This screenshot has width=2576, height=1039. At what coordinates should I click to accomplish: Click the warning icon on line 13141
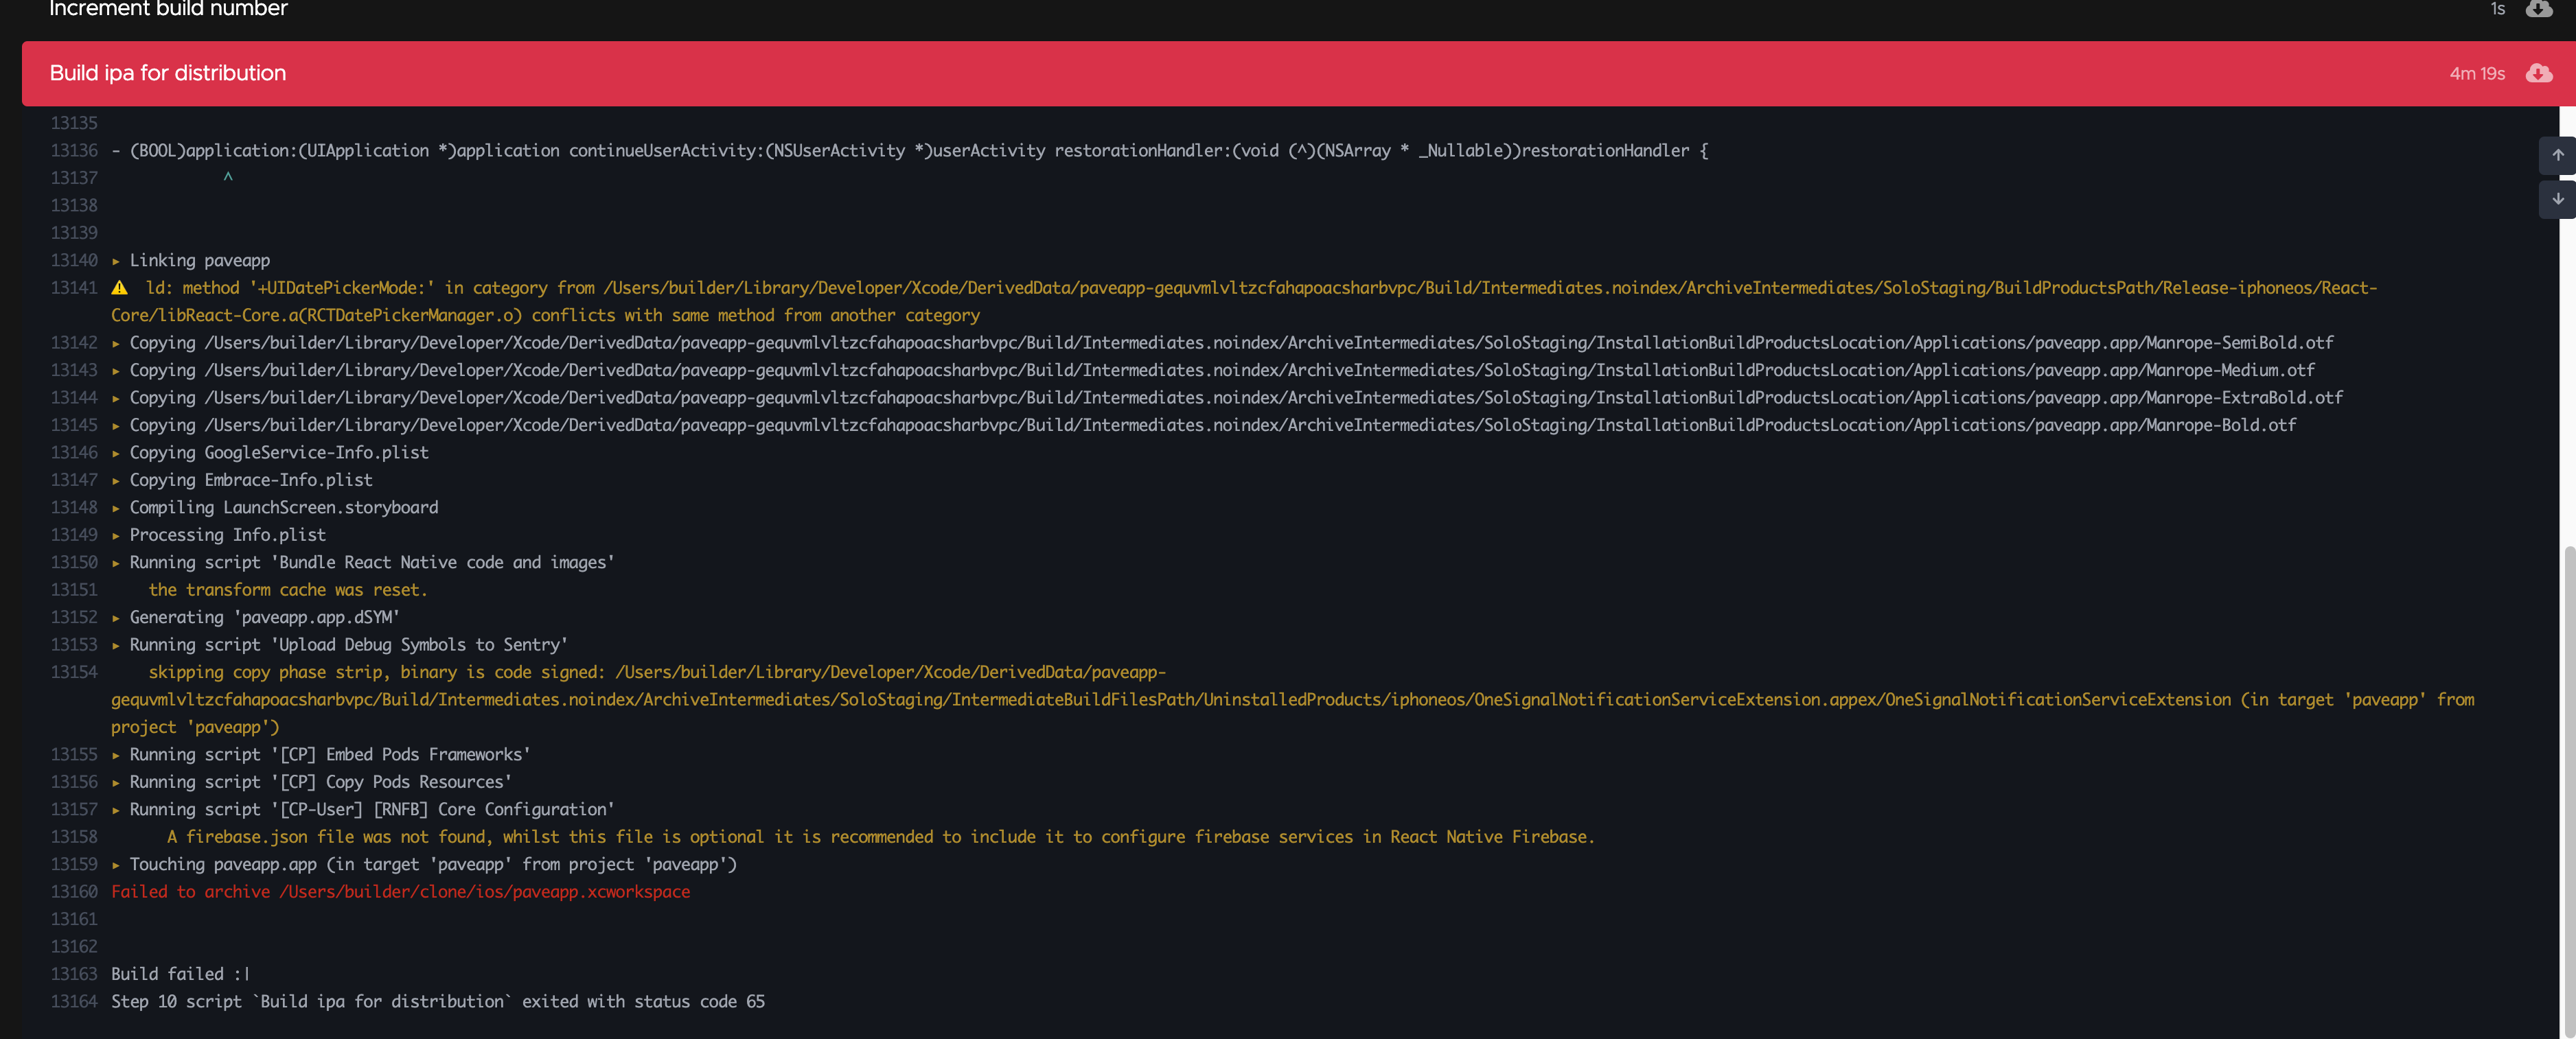pos(119,288)
